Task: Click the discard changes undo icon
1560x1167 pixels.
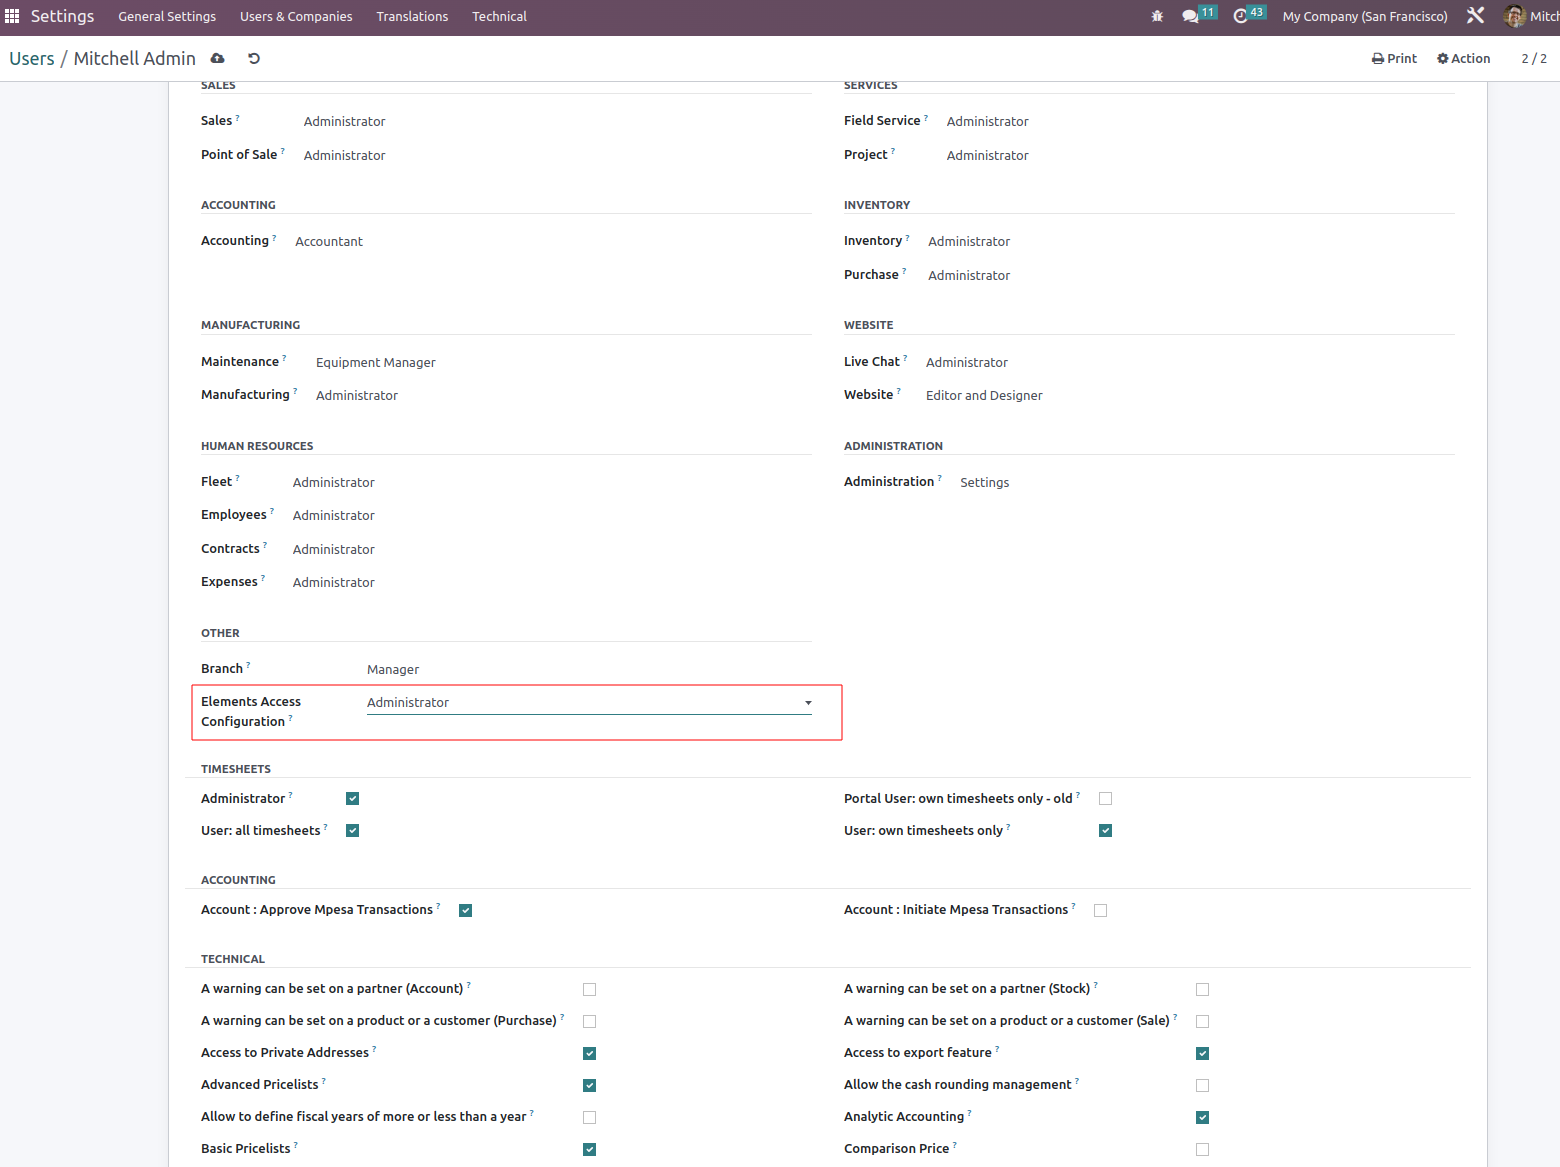Action: click(254, 59)
